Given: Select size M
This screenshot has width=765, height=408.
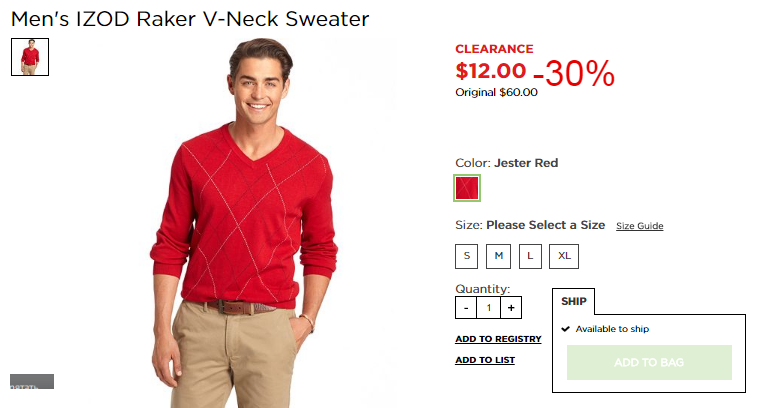Looking at the screenshot, I should tap(498, 256).
